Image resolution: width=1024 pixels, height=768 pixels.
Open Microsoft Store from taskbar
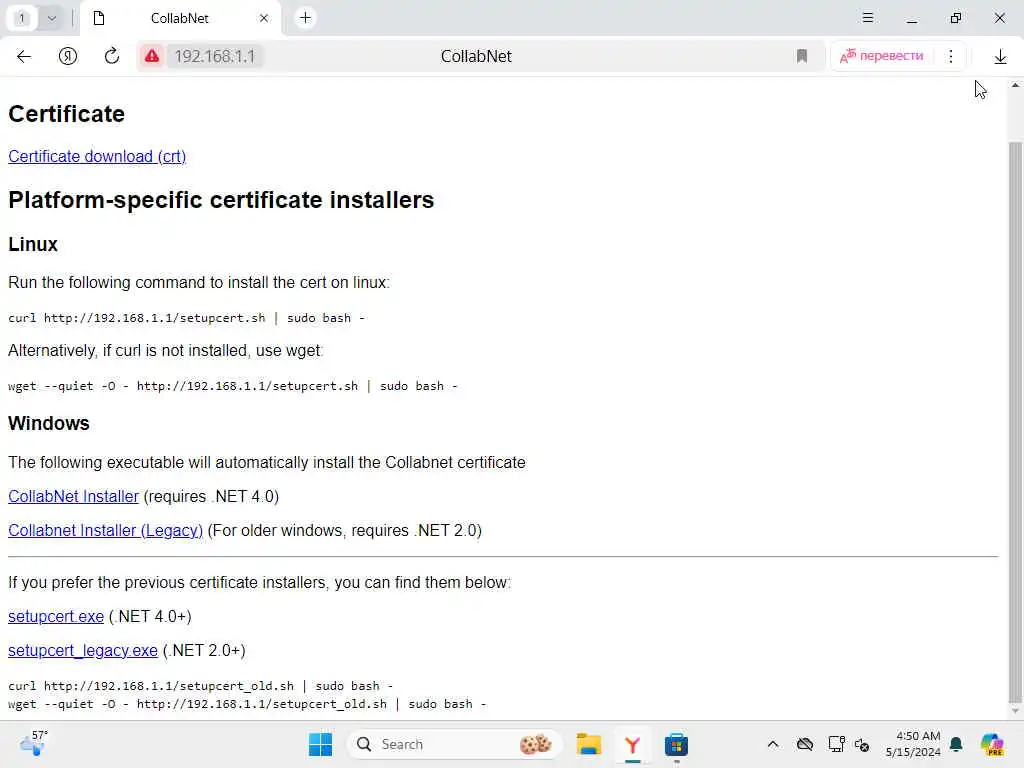point(676,744)
